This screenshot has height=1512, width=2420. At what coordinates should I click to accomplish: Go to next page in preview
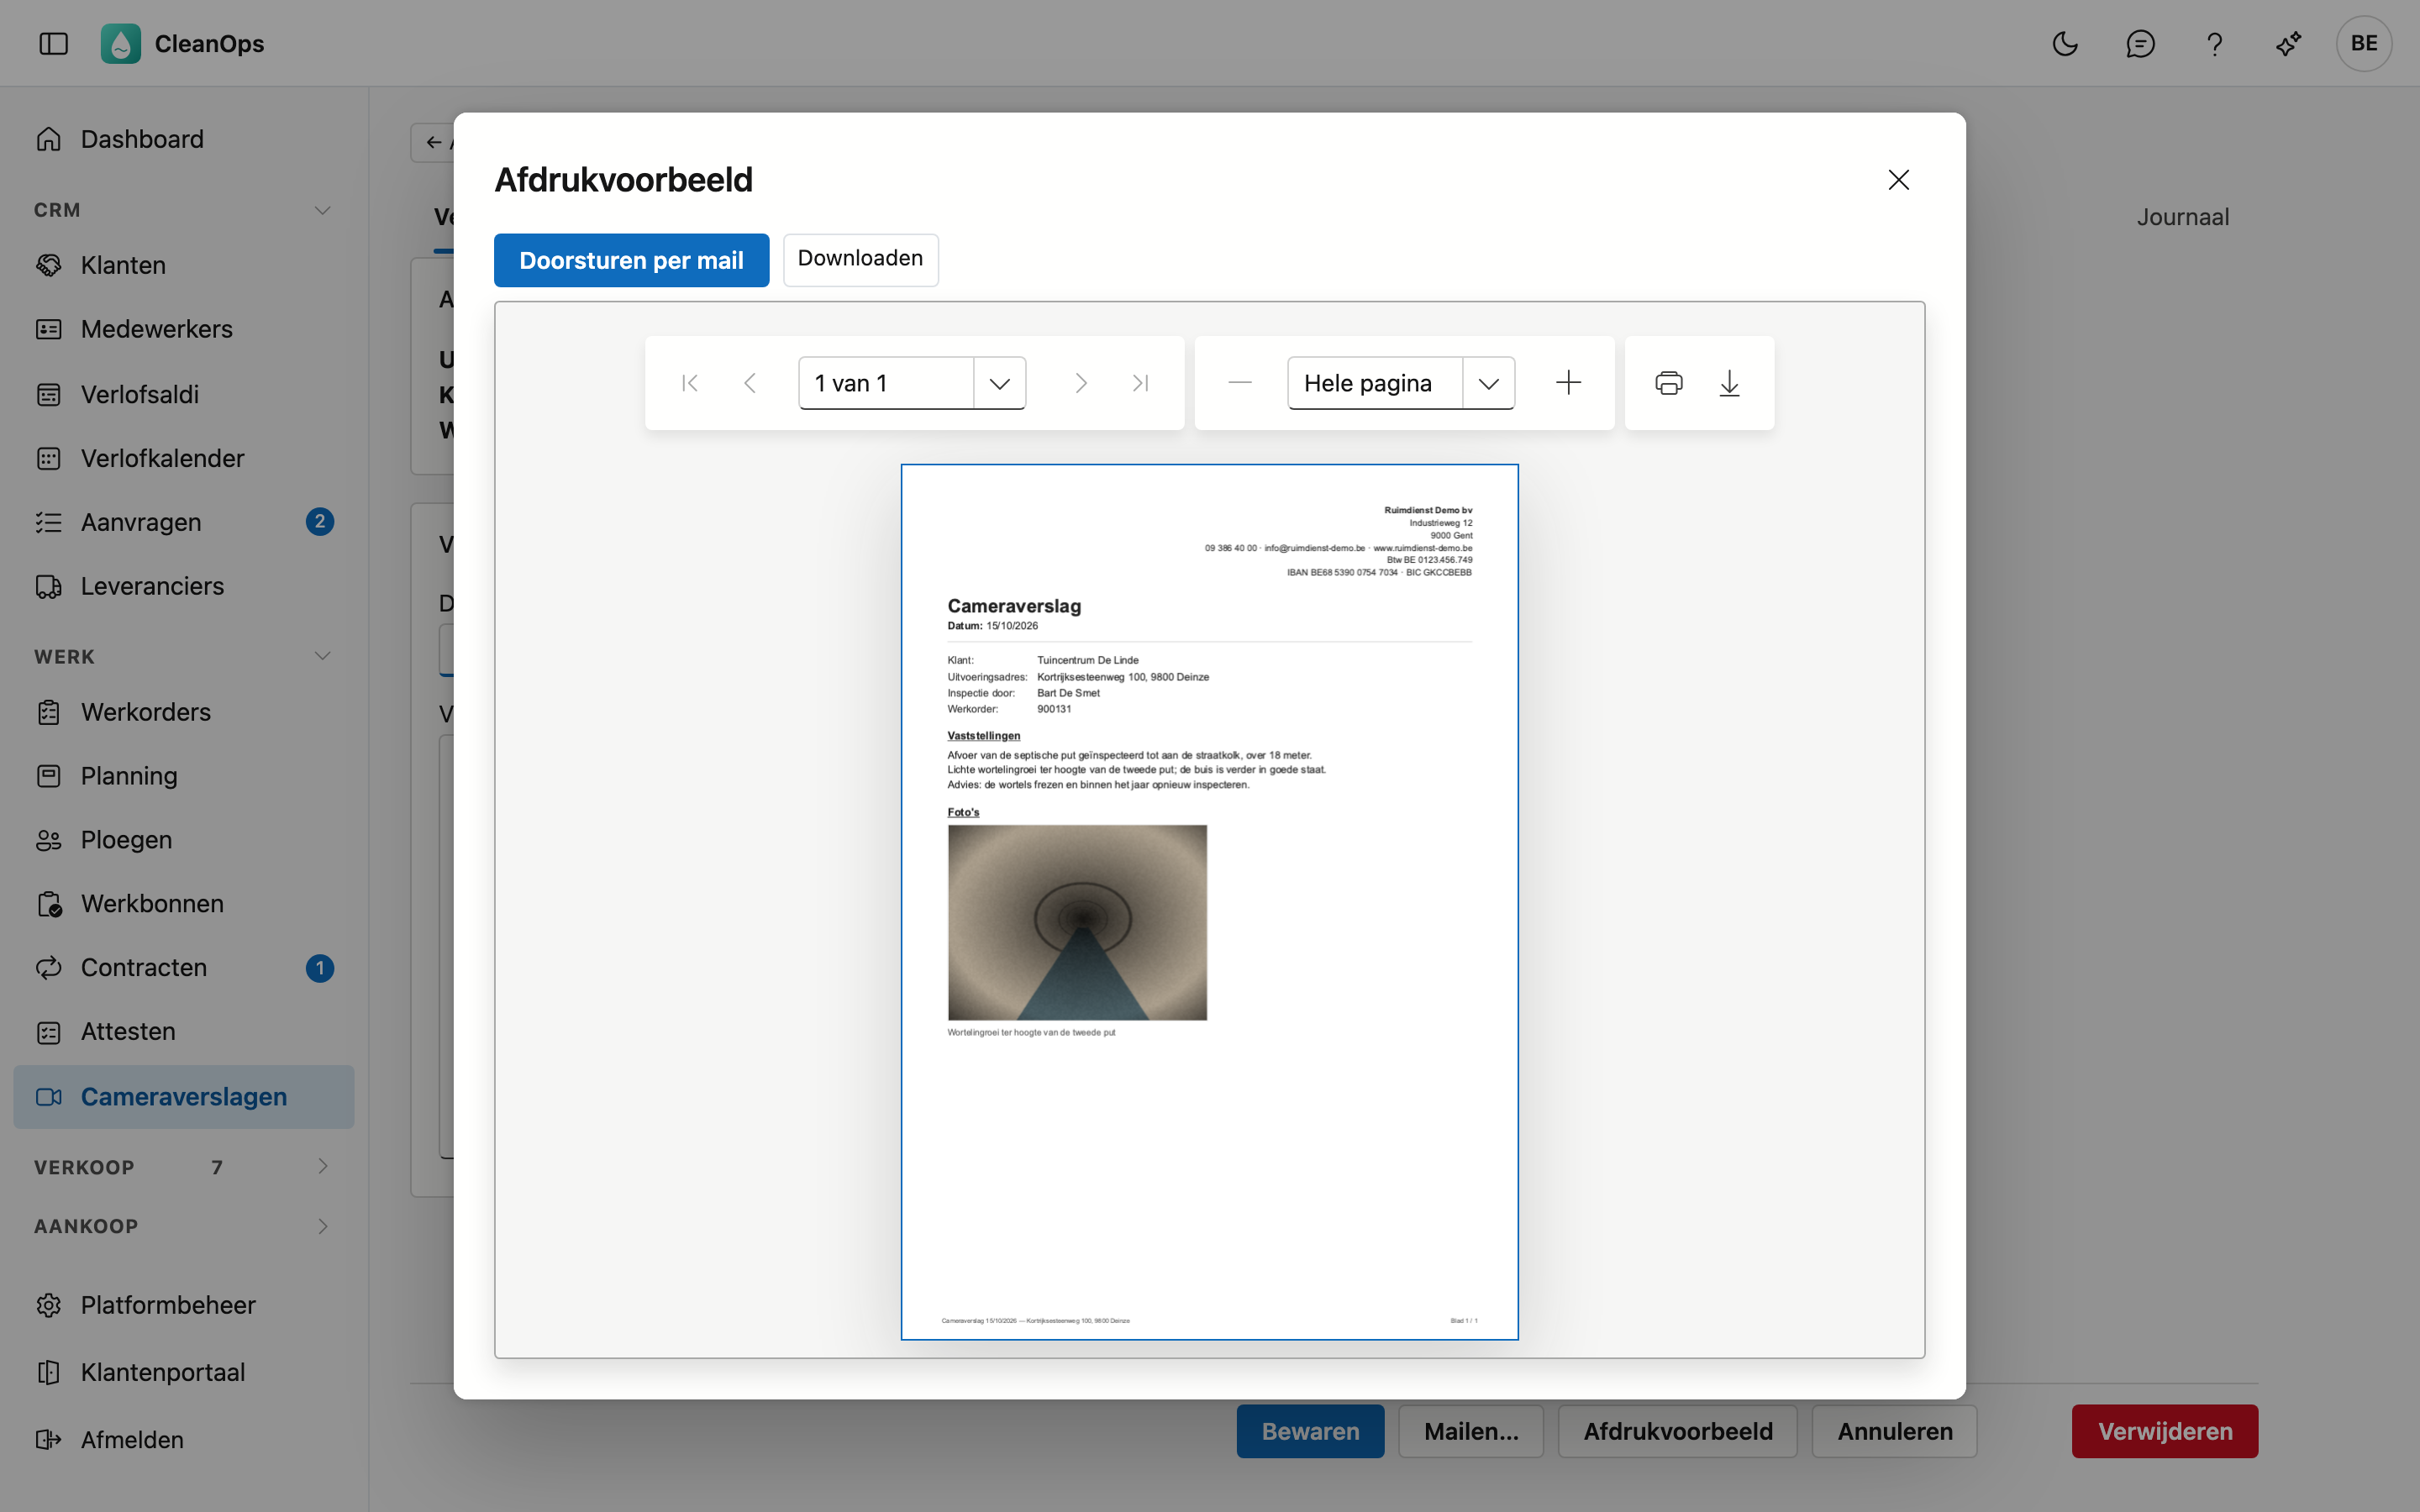point(1080,383)
